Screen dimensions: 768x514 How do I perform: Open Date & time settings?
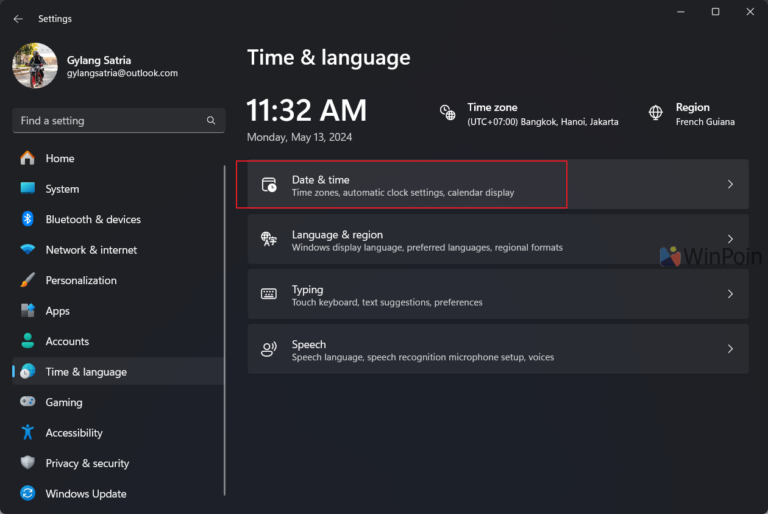click(498, 184)
